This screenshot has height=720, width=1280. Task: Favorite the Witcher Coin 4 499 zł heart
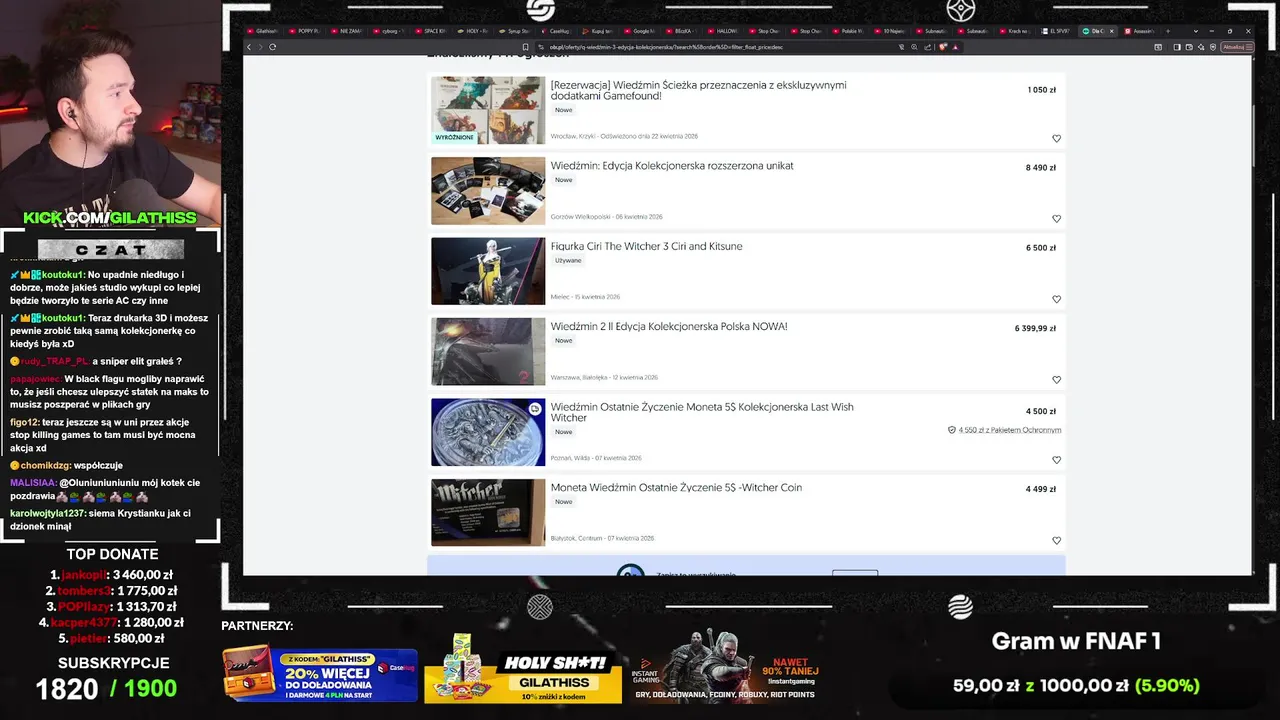tap(1056, 541)
